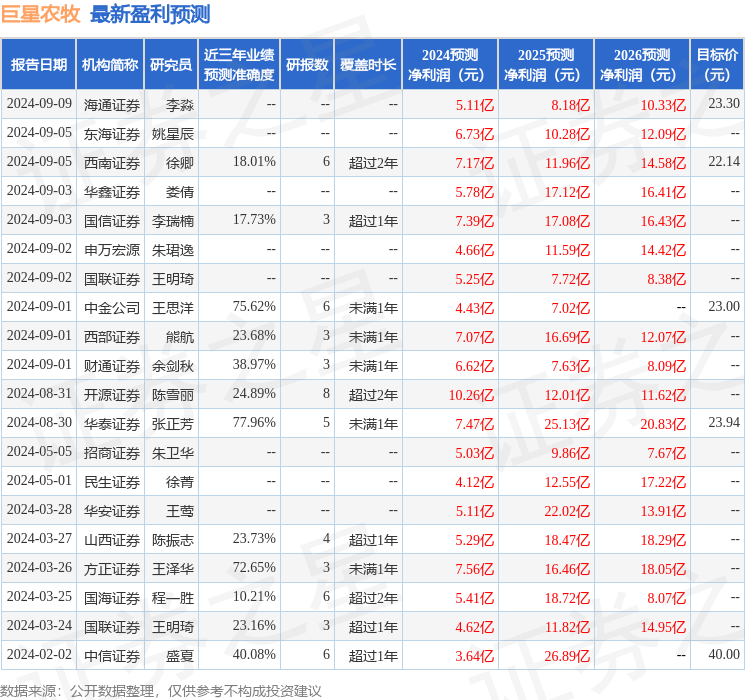Click analyst name 李淼
The image size is (745, 700).
click(x=180, y=105)
